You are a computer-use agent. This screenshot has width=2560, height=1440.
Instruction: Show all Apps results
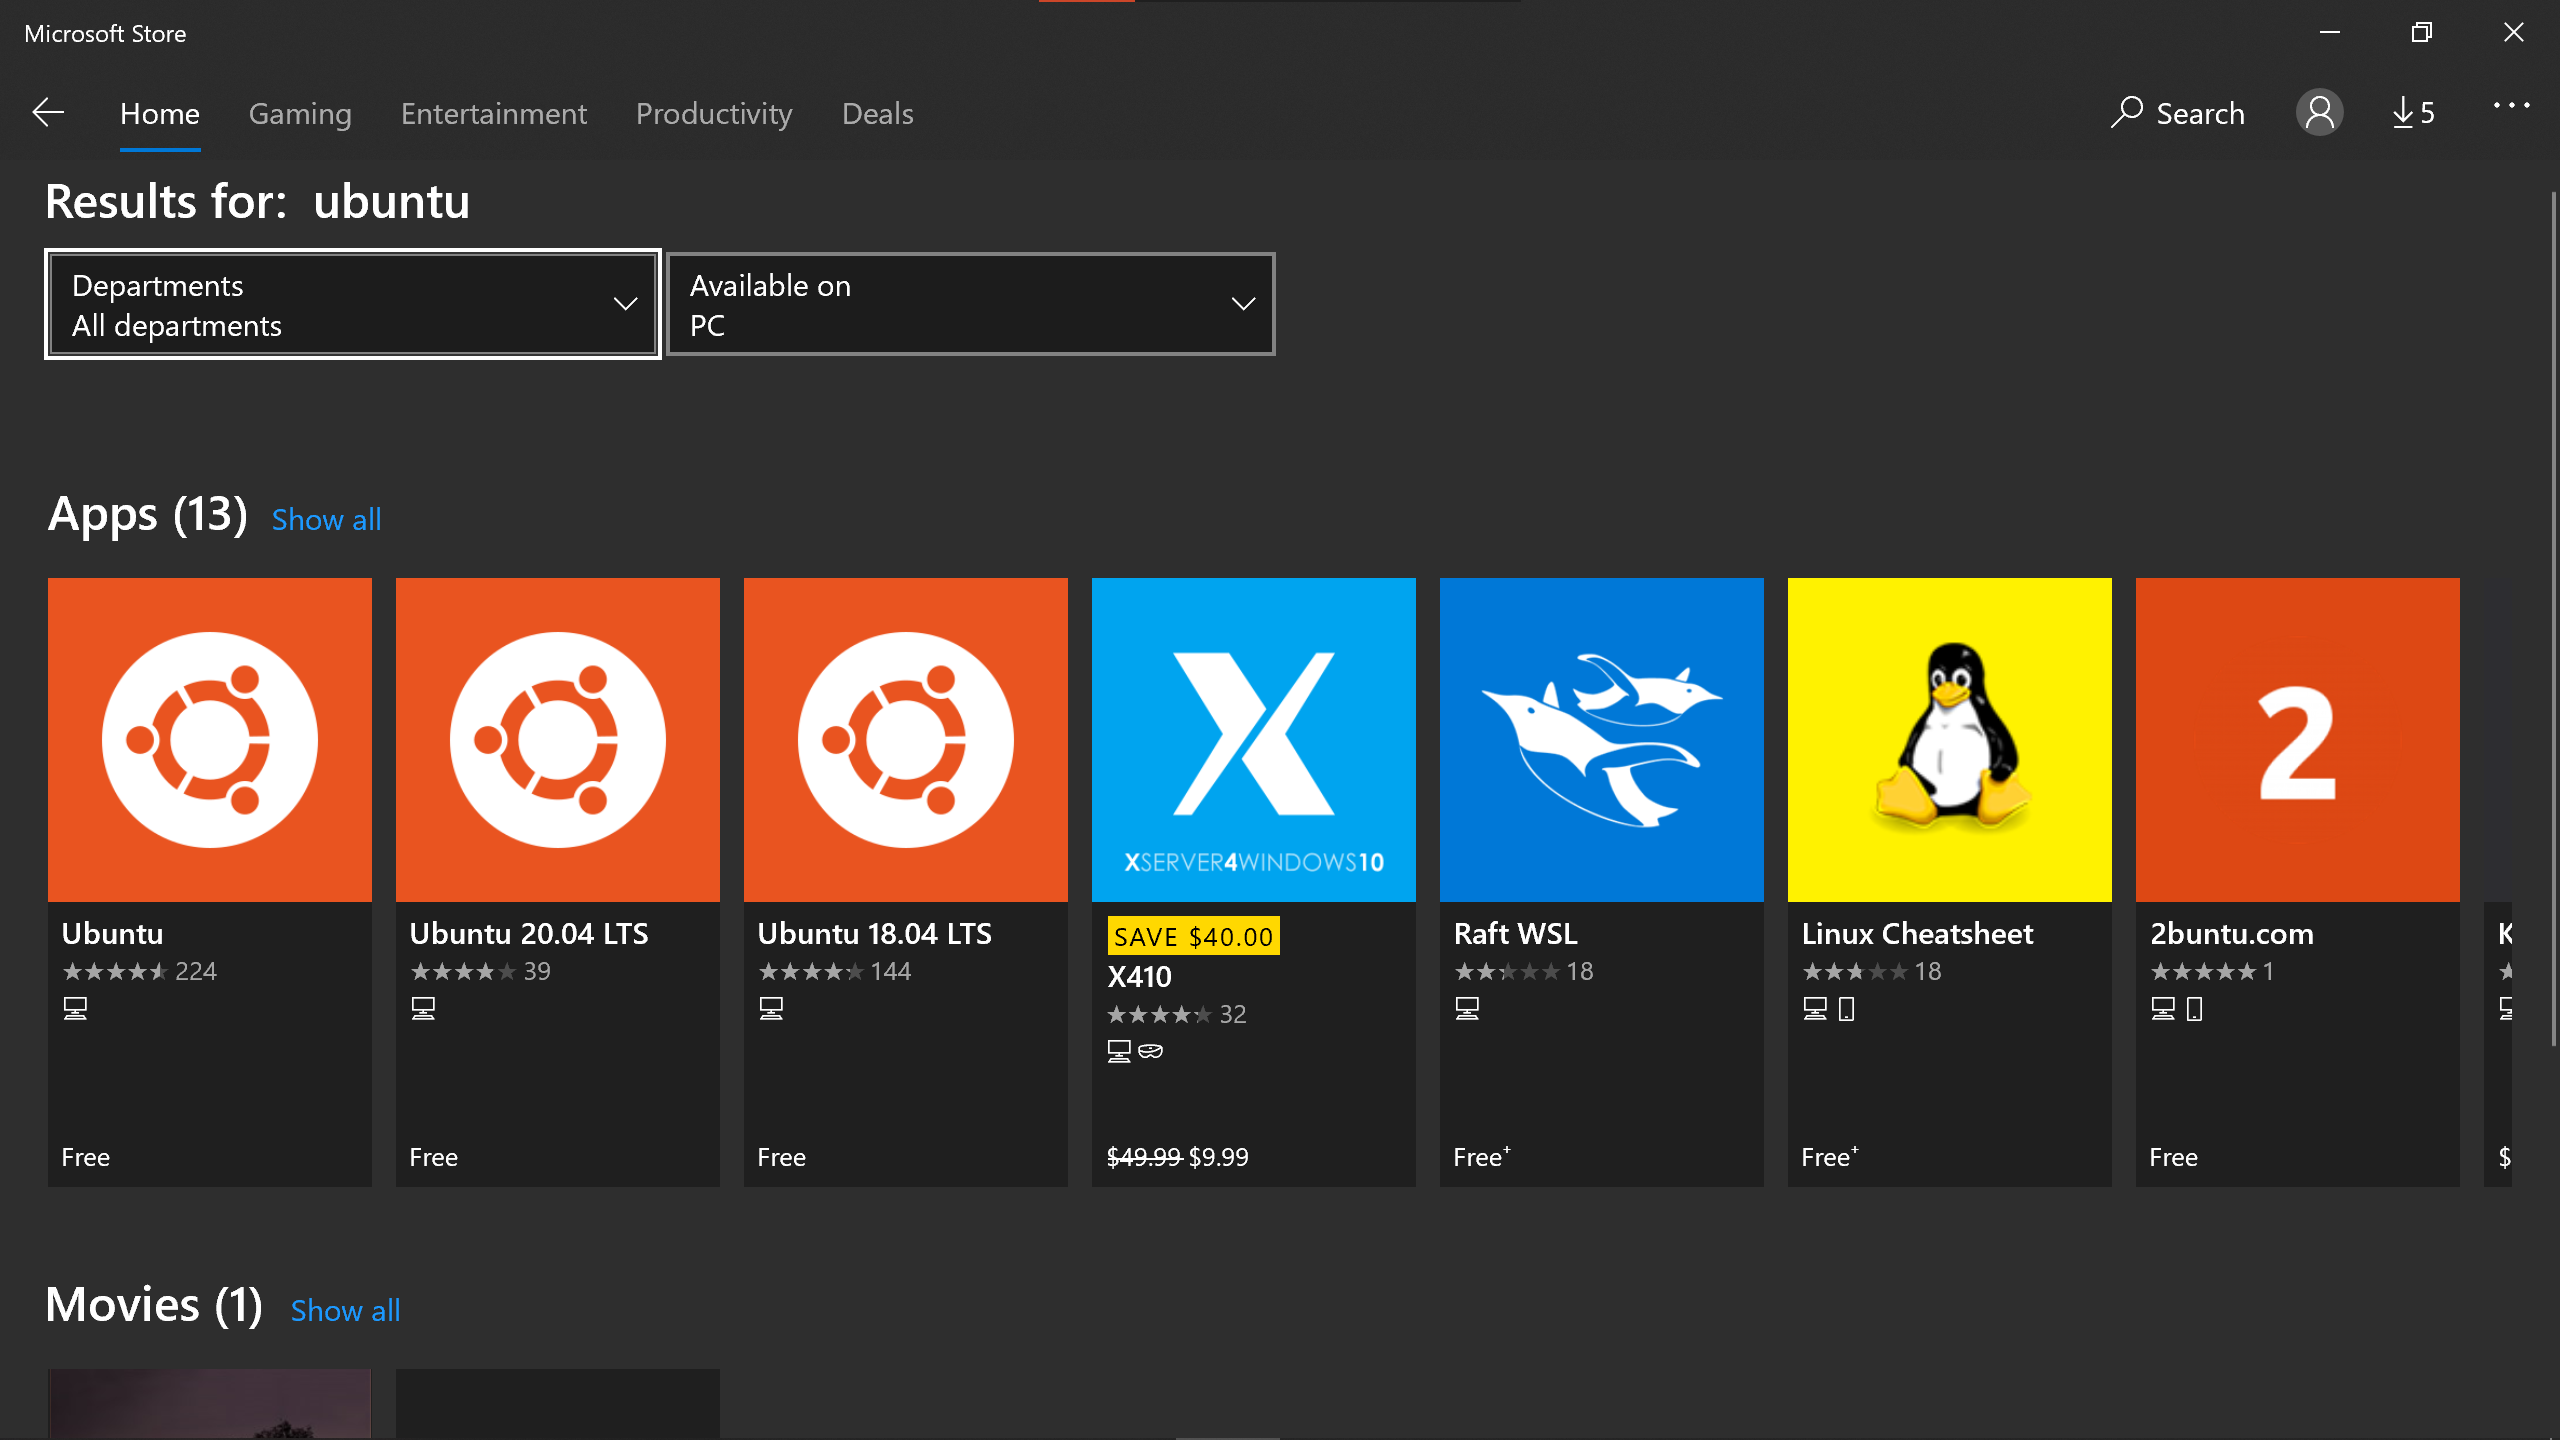tap(326, 520)
